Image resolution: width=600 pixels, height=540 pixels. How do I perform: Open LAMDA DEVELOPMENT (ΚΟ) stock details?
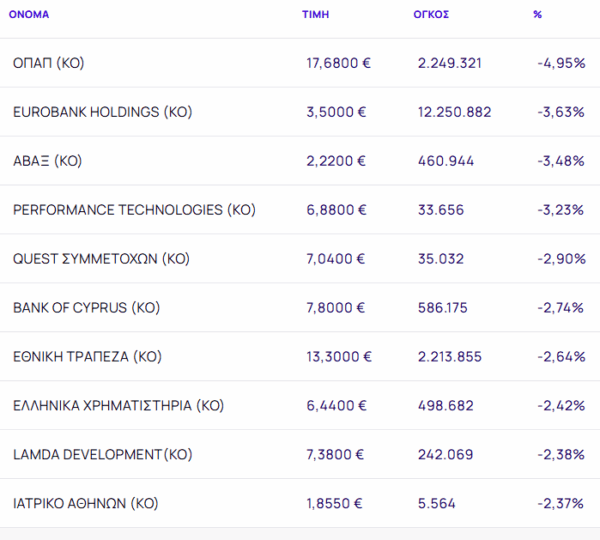(102, 455)
